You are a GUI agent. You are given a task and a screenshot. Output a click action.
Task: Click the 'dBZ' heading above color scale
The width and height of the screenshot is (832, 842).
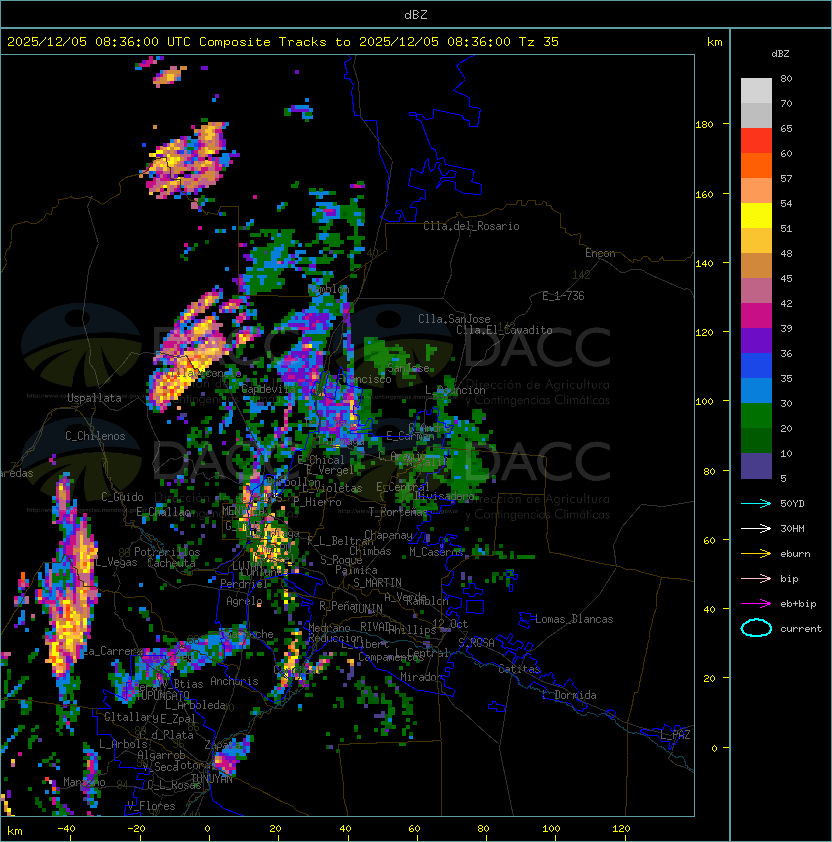click(780, 54)
